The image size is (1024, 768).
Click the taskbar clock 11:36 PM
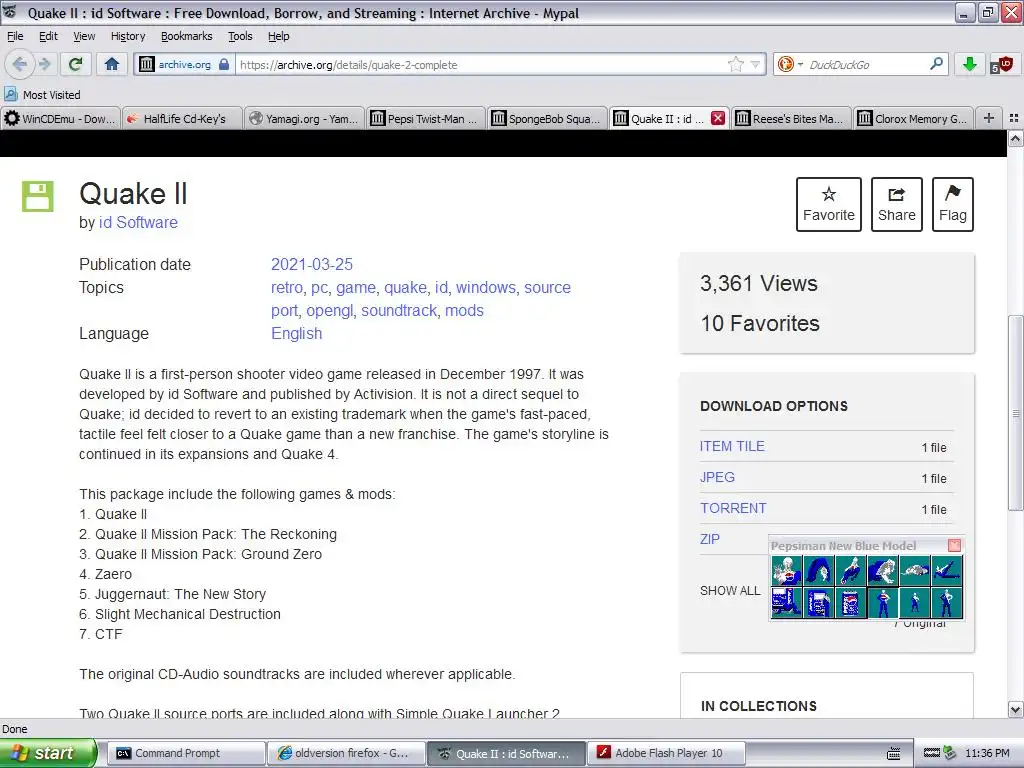(987, 753)
